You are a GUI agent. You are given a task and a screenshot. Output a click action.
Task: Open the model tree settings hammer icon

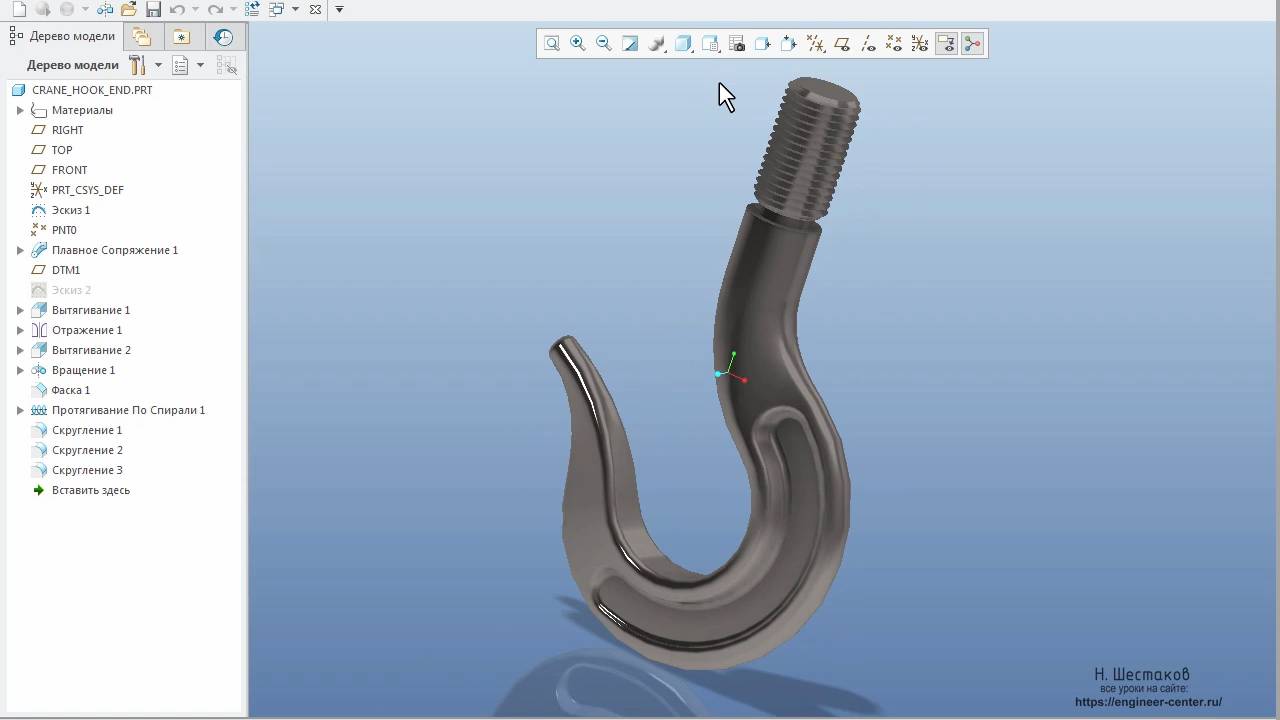click(x=137, y=65)
